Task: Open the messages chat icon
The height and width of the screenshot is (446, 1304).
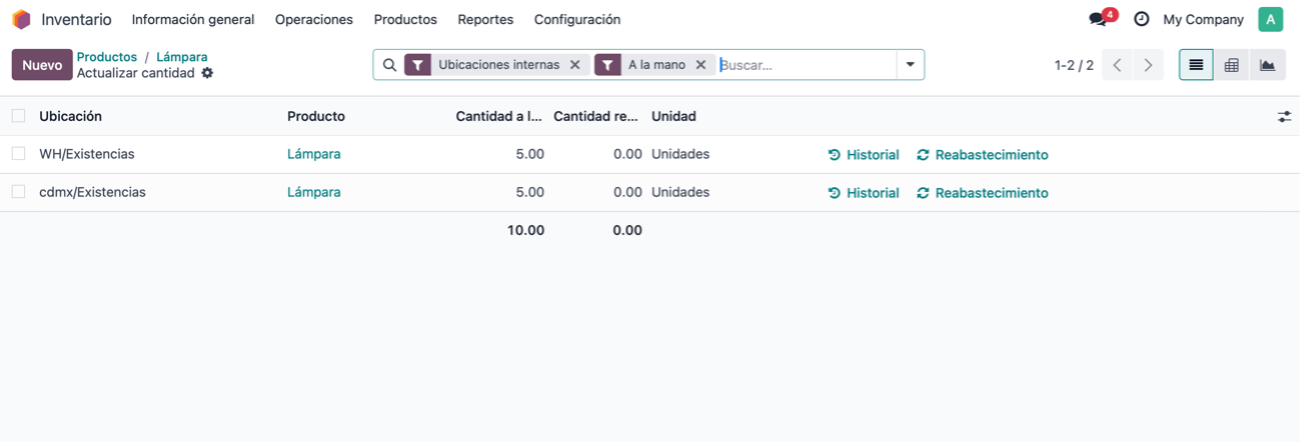Action: coord(1099,20)
